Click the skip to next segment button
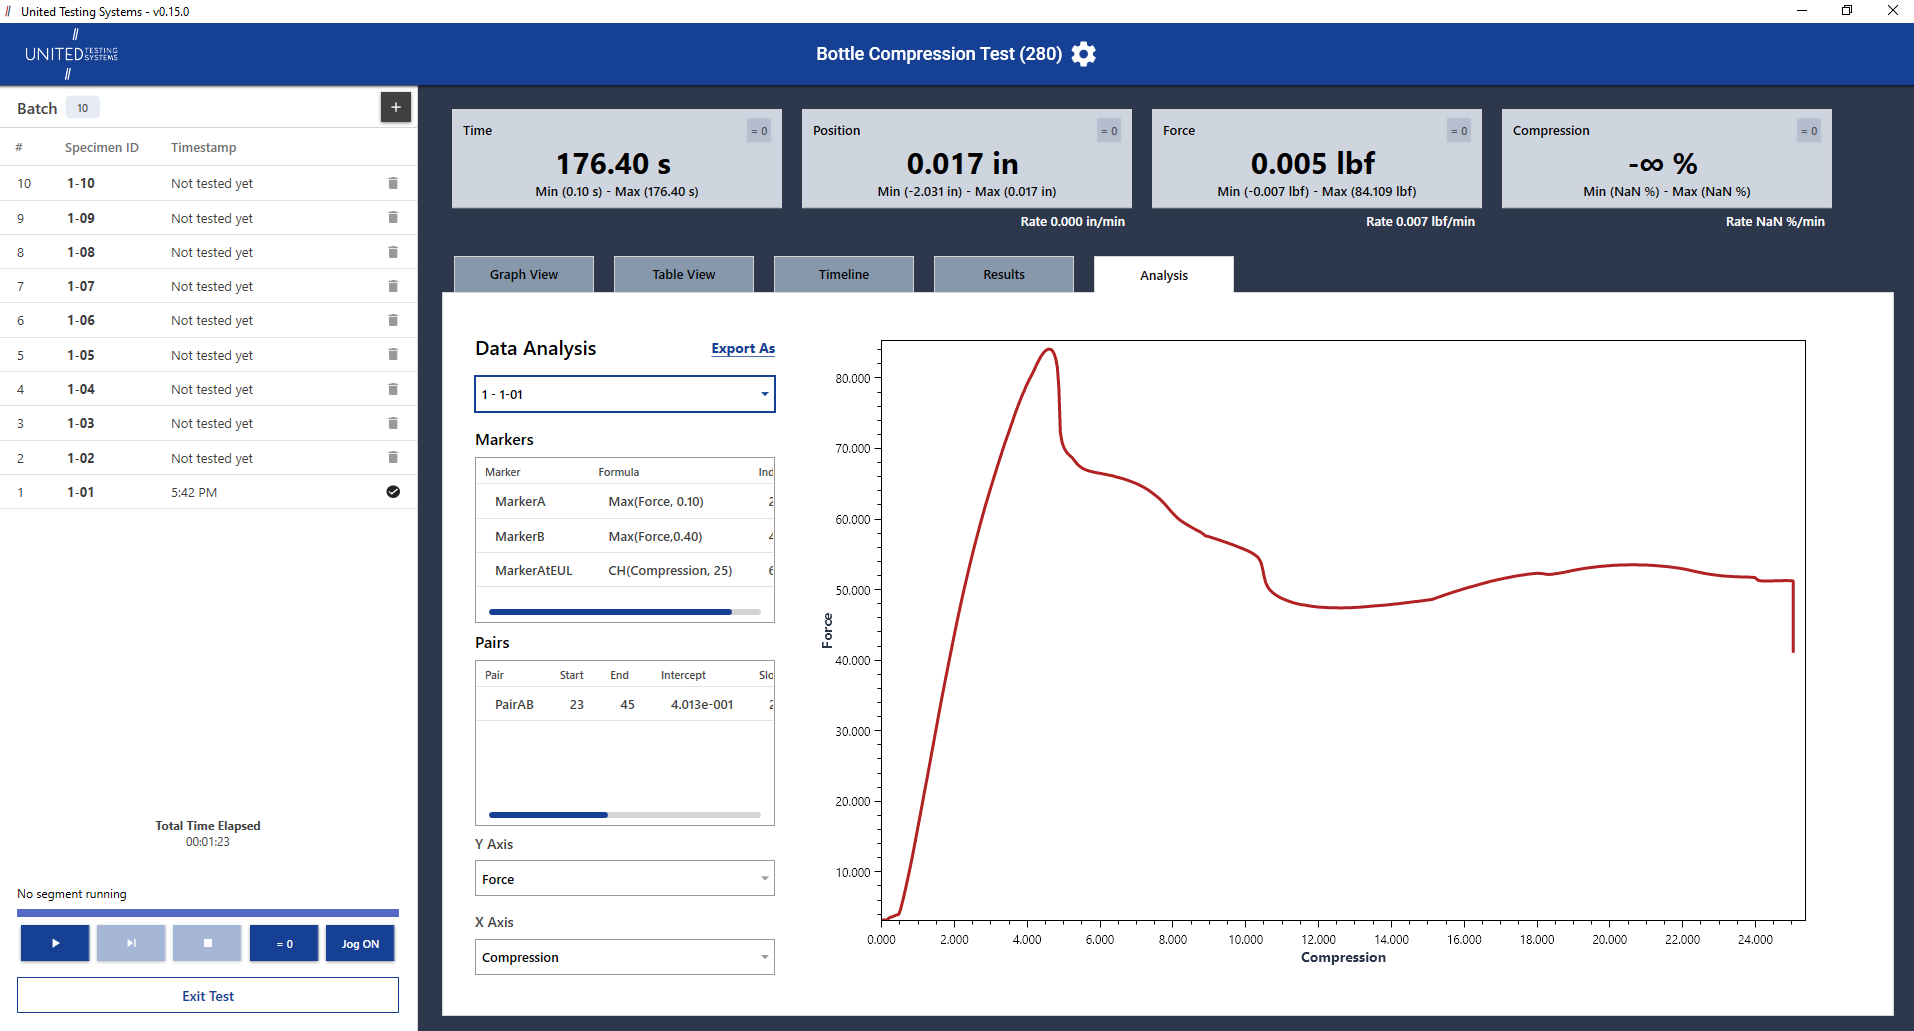The width and height of the screenshot is (1914, 1031). pos(131,943)
